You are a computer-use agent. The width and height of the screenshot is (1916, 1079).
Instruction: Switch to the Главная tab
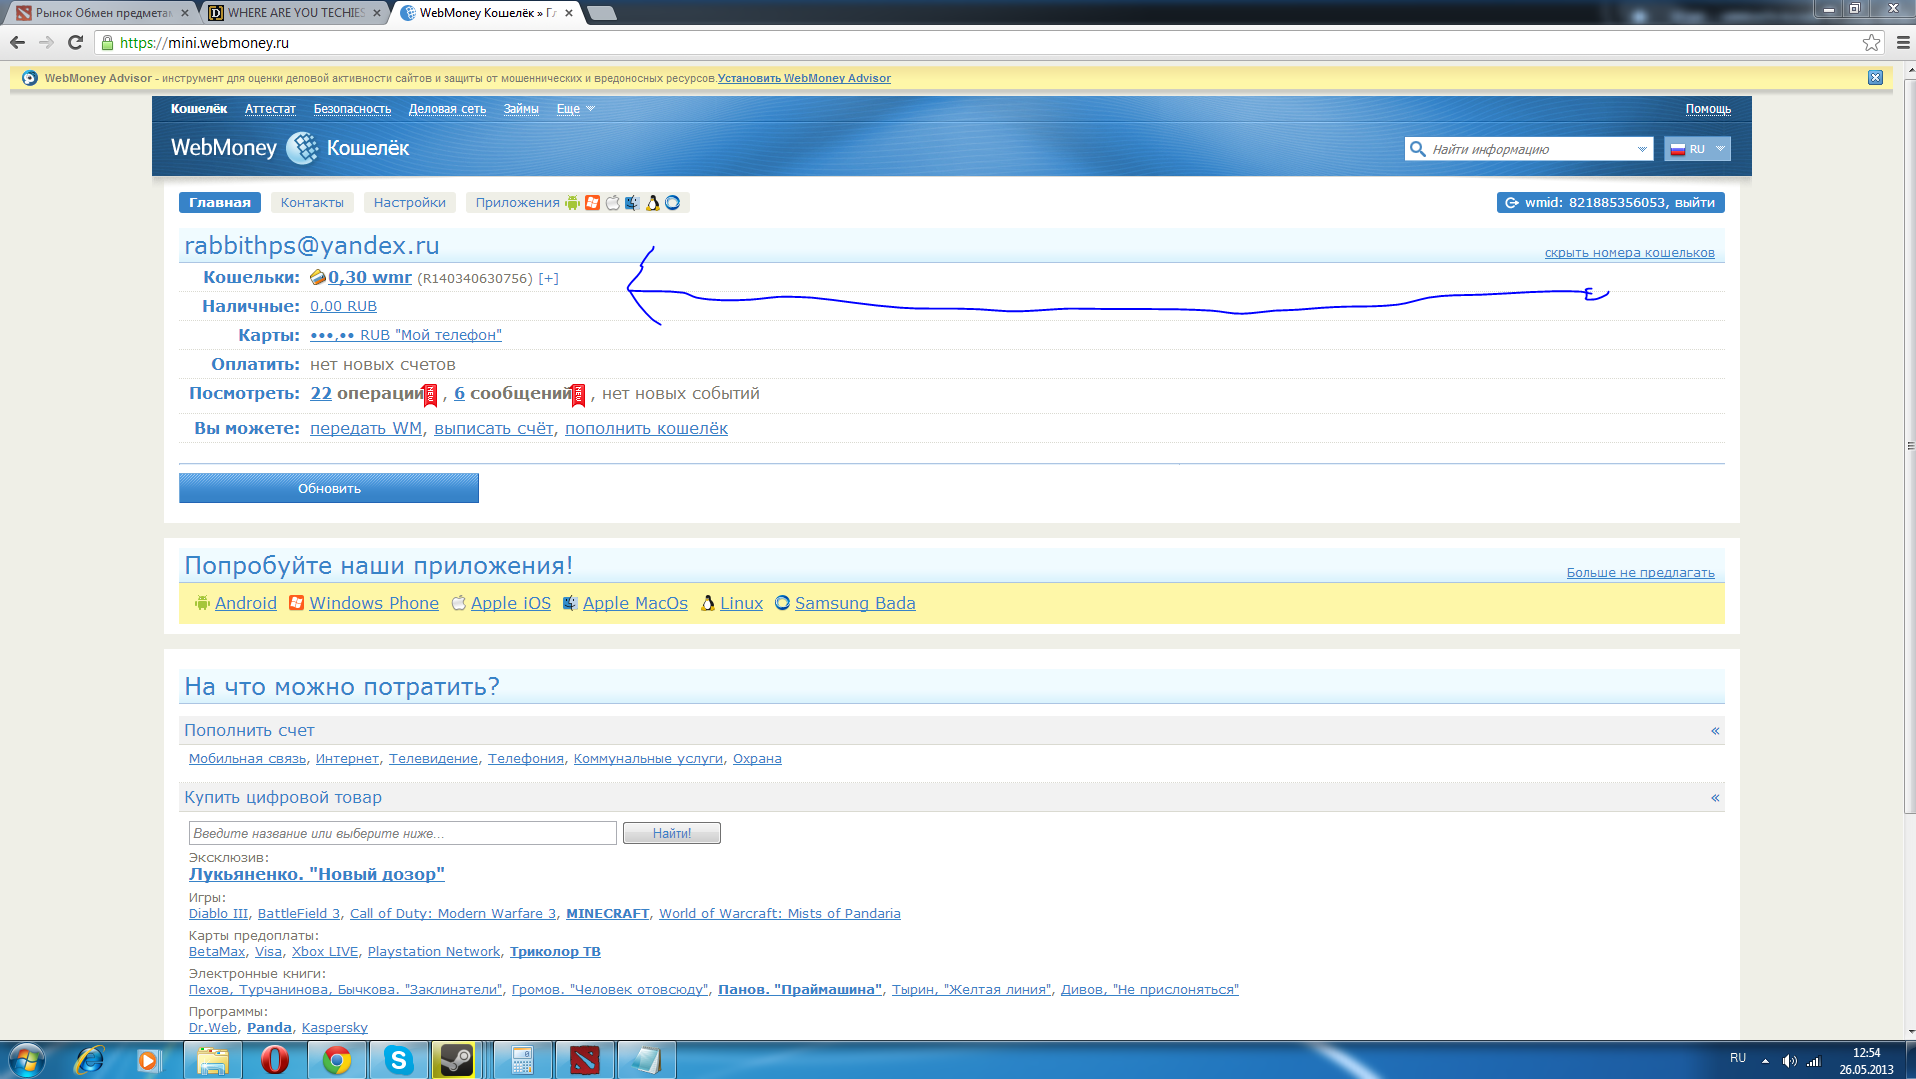(x=220, y=203)
